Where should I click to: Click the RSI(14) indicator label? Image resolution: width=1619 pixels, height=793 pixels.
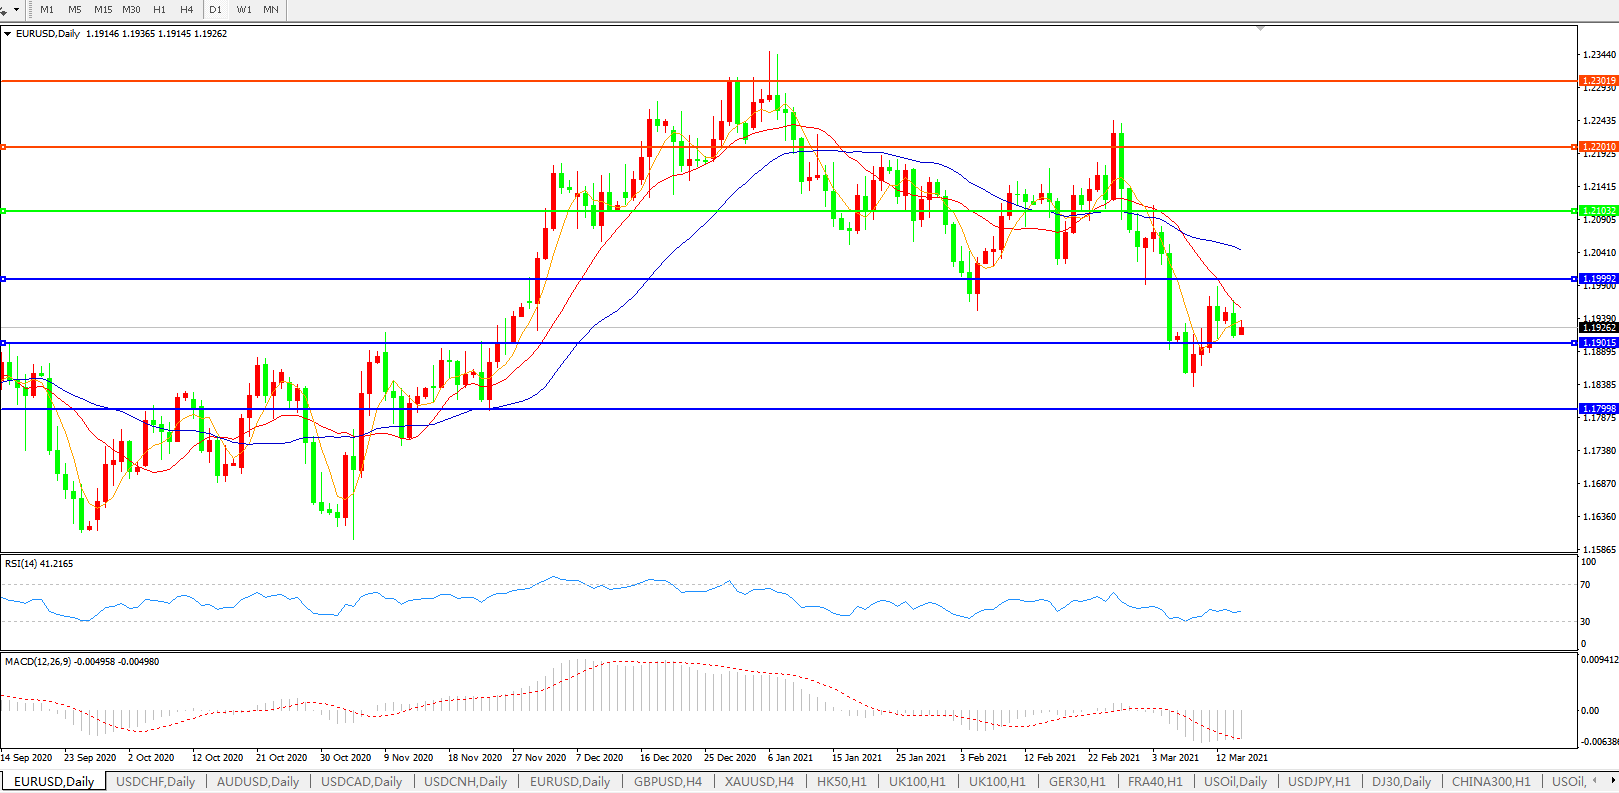point(39,564)
